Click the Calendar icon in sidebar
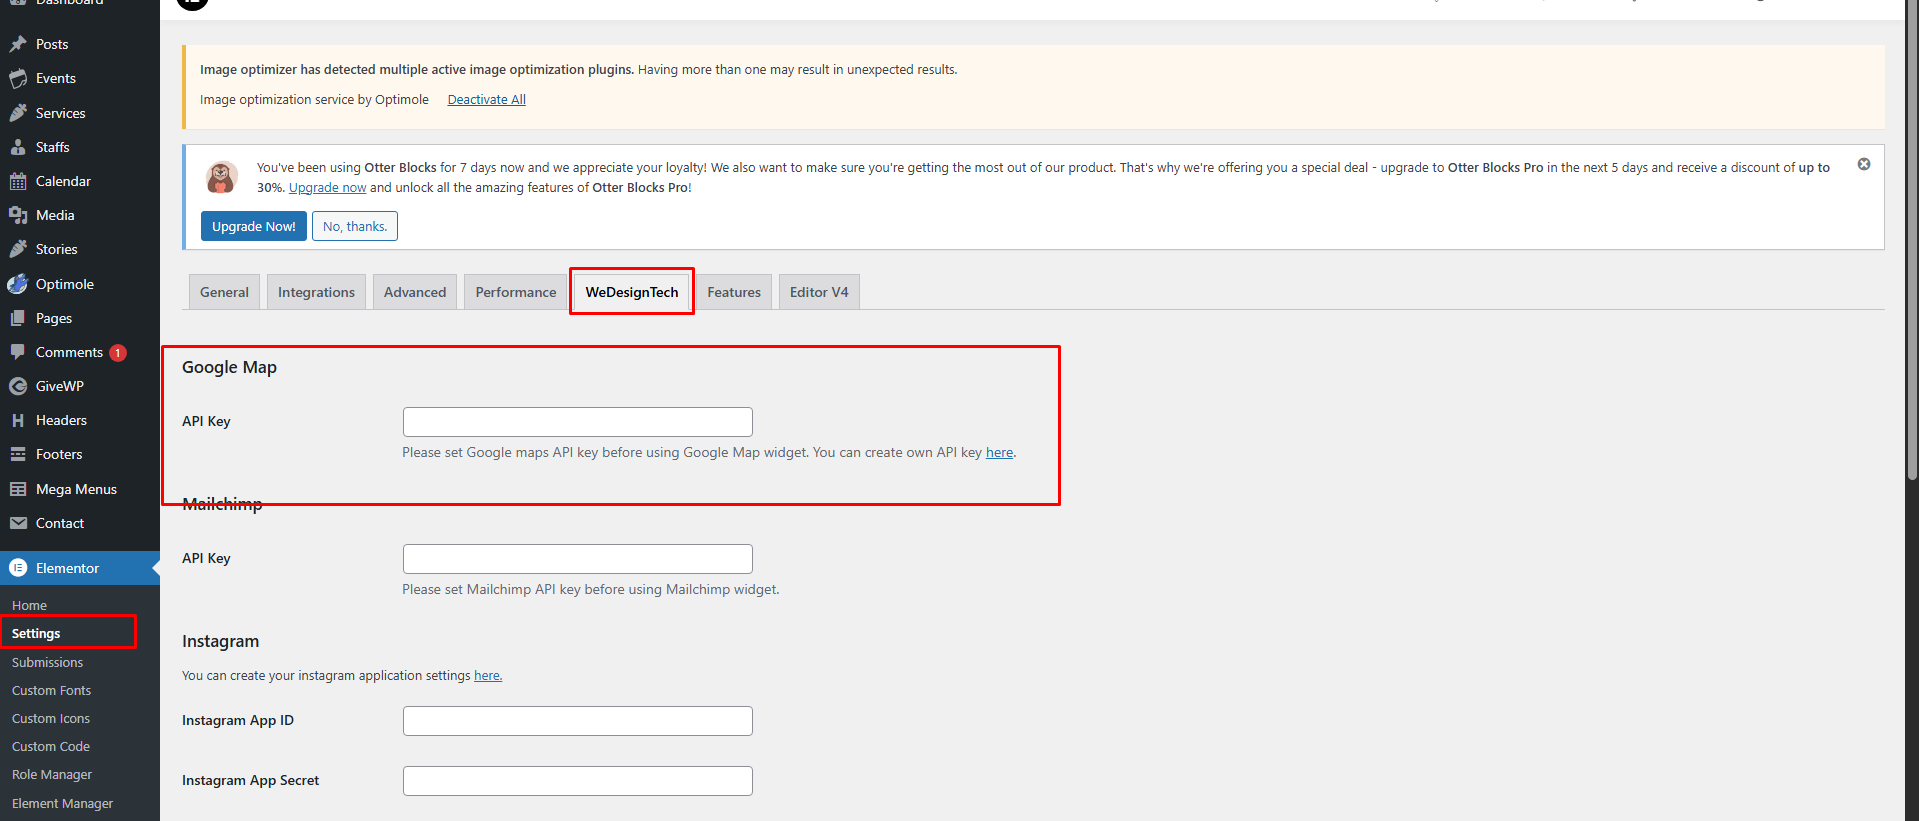 pyautogui.click(x=18, y=181)
